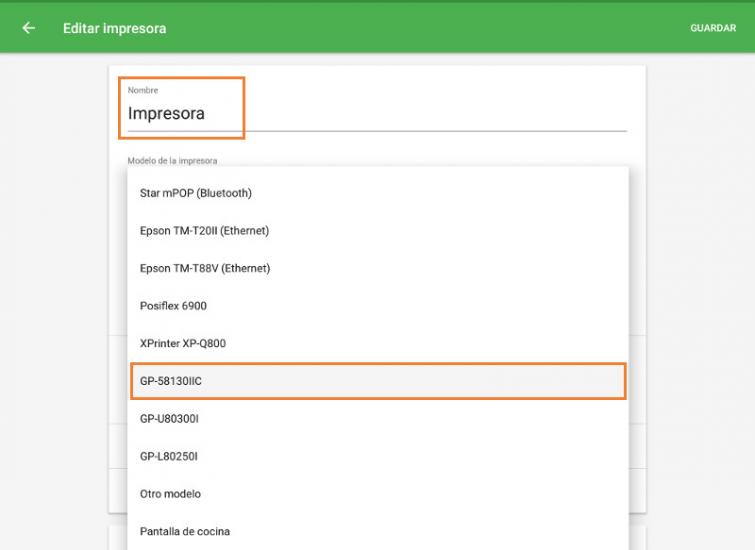The height and width of the screenshot is (550, 755).
Task: Choose XPrinter XP-Q800 from the list
Action: 183,343
